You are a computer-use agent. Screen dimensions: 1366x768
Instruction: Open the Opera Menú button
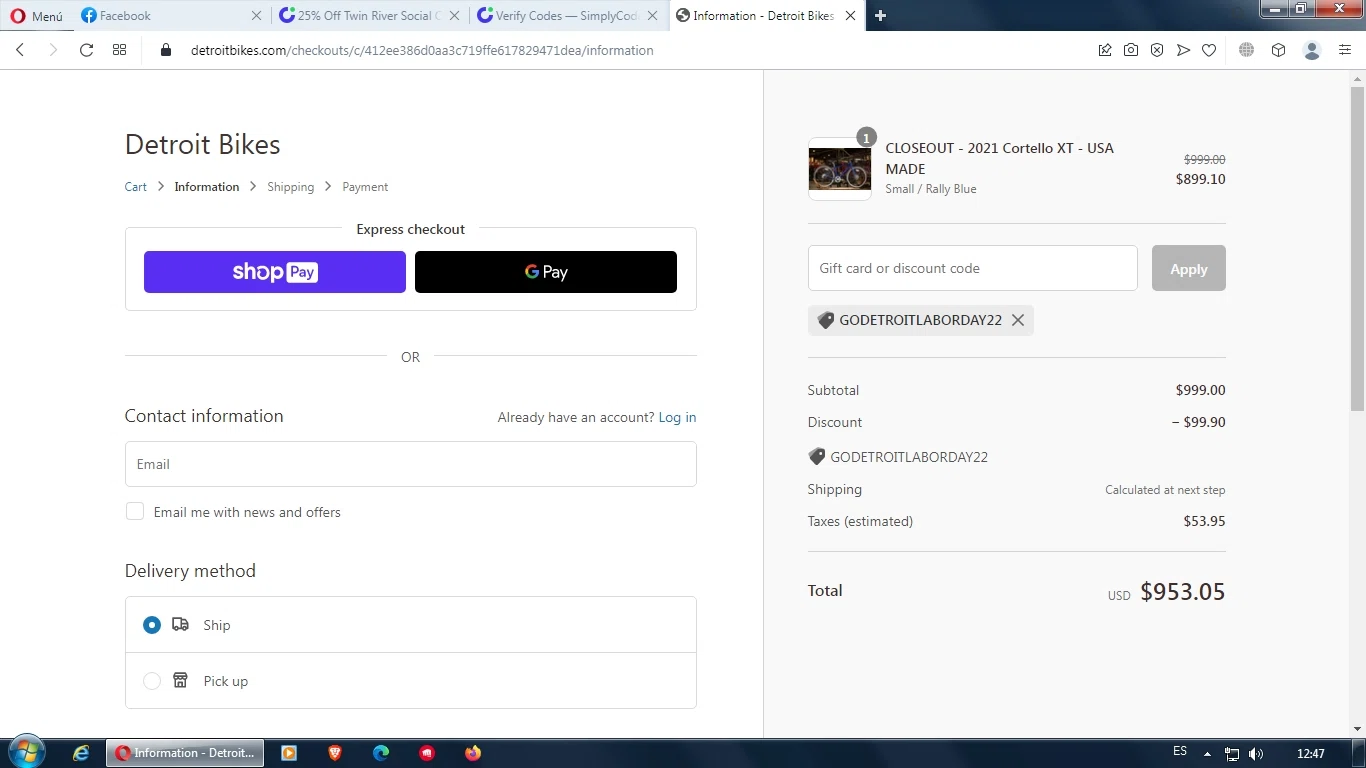click(x=37, y=16)
